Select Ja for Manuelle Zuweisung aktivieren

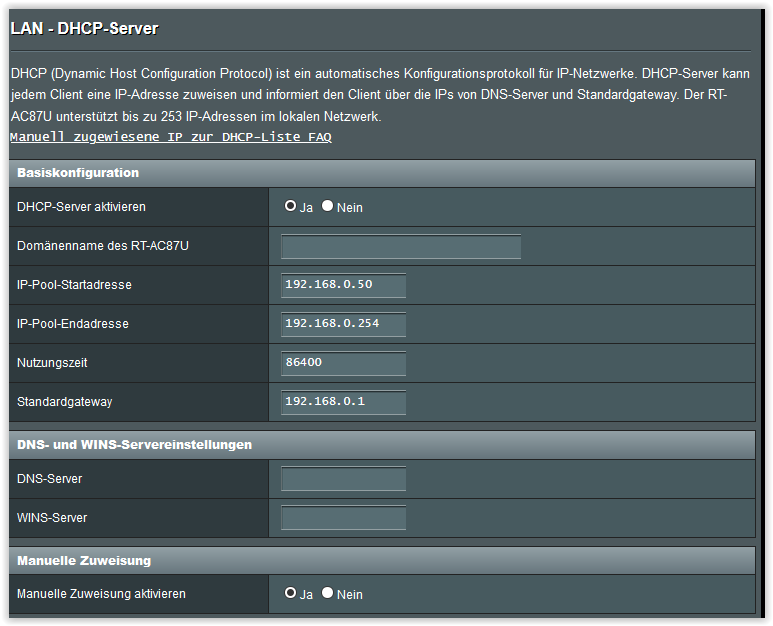(x=290, y=592)
